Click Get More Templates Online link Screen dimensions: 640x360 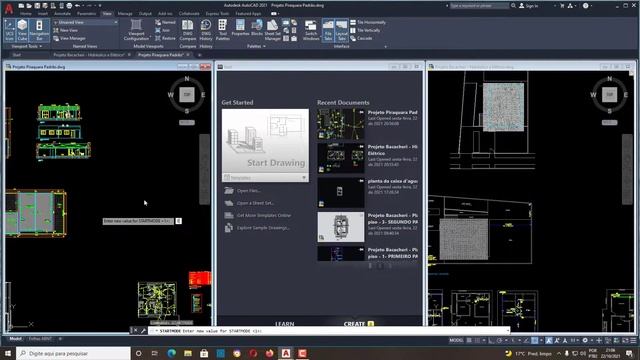click(x=258, y=215)
